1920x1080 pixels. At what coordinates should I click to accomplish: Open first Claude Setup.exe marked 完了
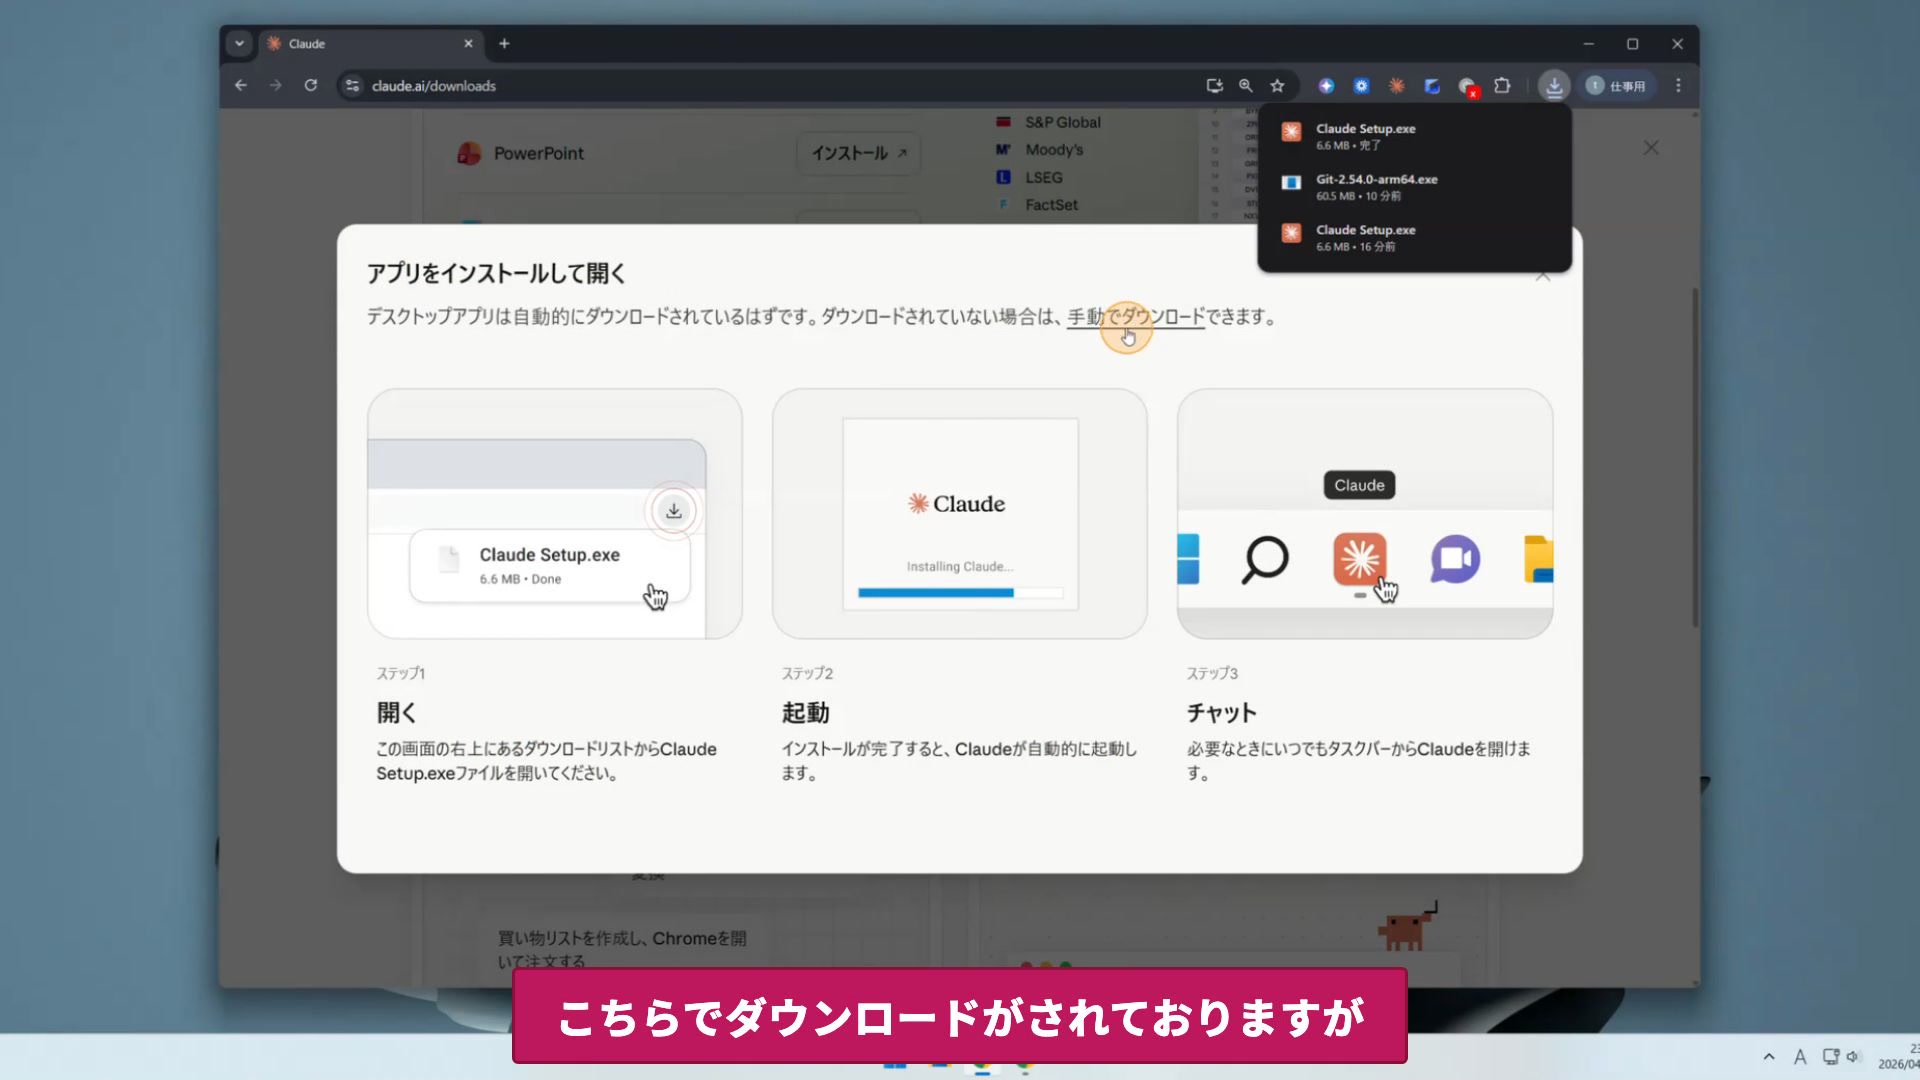(1414, 137)
